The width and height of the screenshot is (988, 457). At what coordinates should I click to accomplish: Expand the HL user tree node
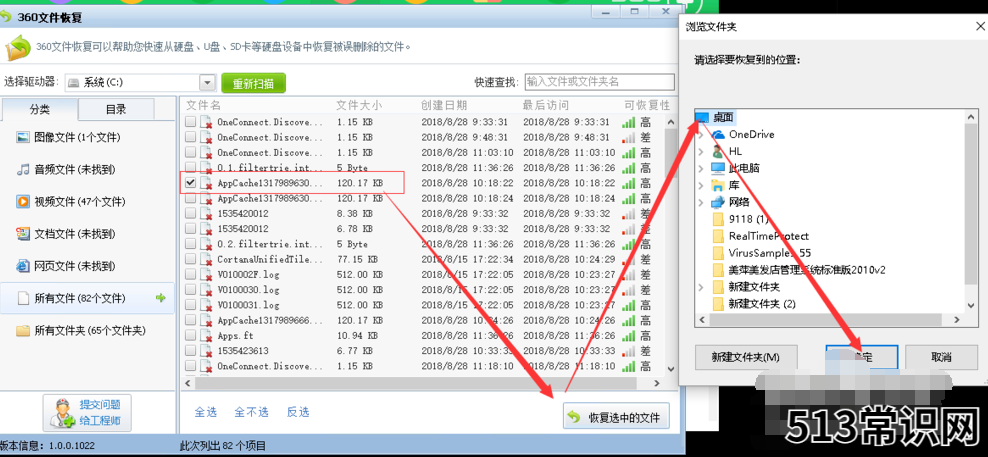click(x=701, y=151)
